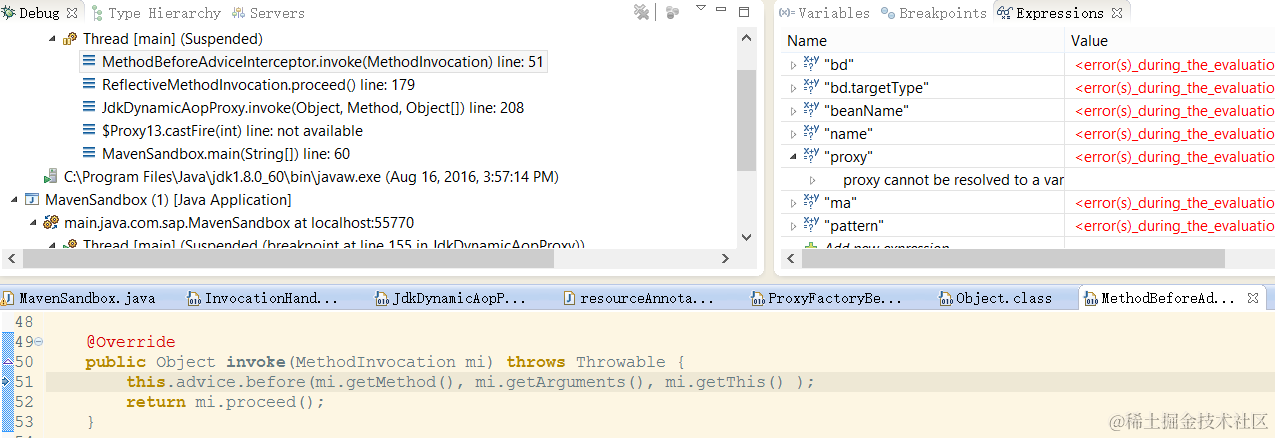
Task: Click the grey debug toolbar icon beside the view menu
Action: (x=672, y=12)
